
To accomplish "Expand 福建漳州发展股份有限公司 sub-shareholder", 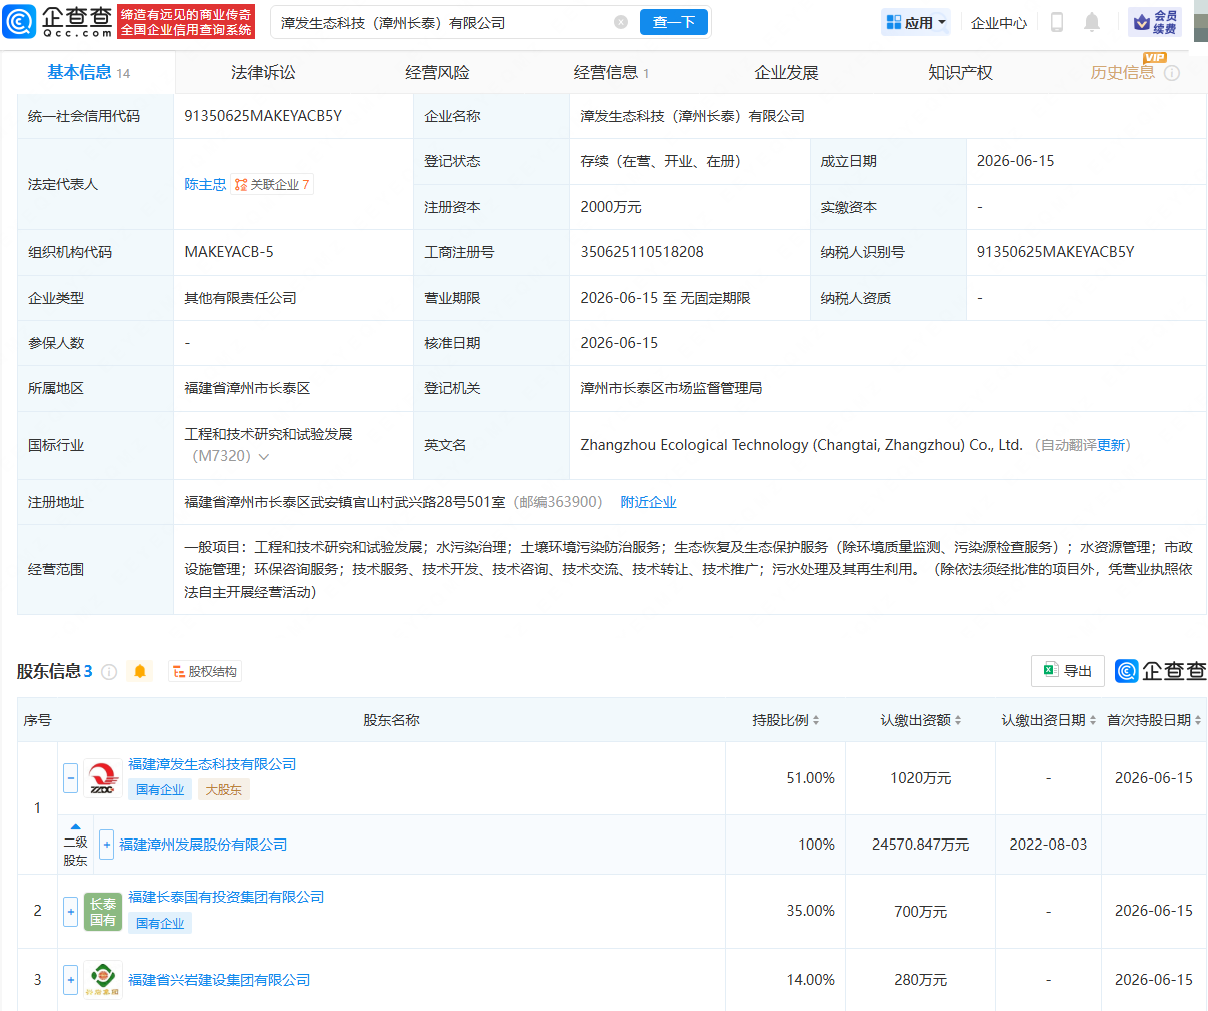I will point(106,845).
